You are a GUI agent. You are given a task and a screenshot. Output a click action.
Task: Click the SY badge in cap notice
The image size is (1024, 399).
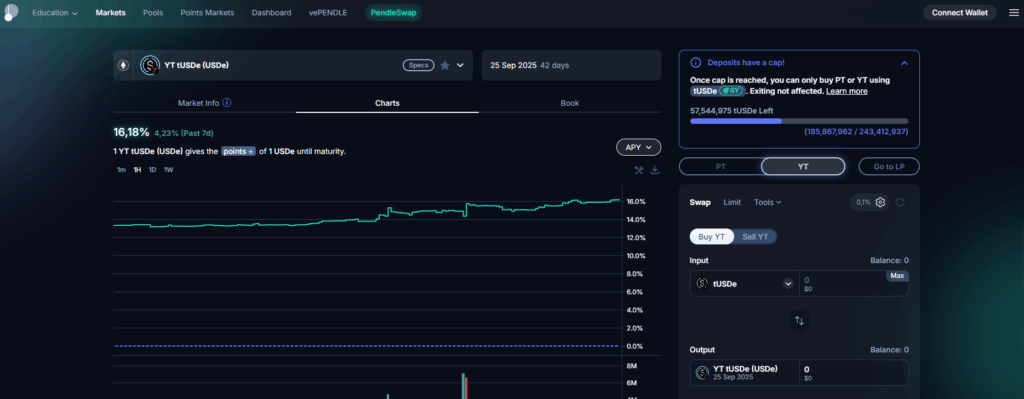click(731, 91)
